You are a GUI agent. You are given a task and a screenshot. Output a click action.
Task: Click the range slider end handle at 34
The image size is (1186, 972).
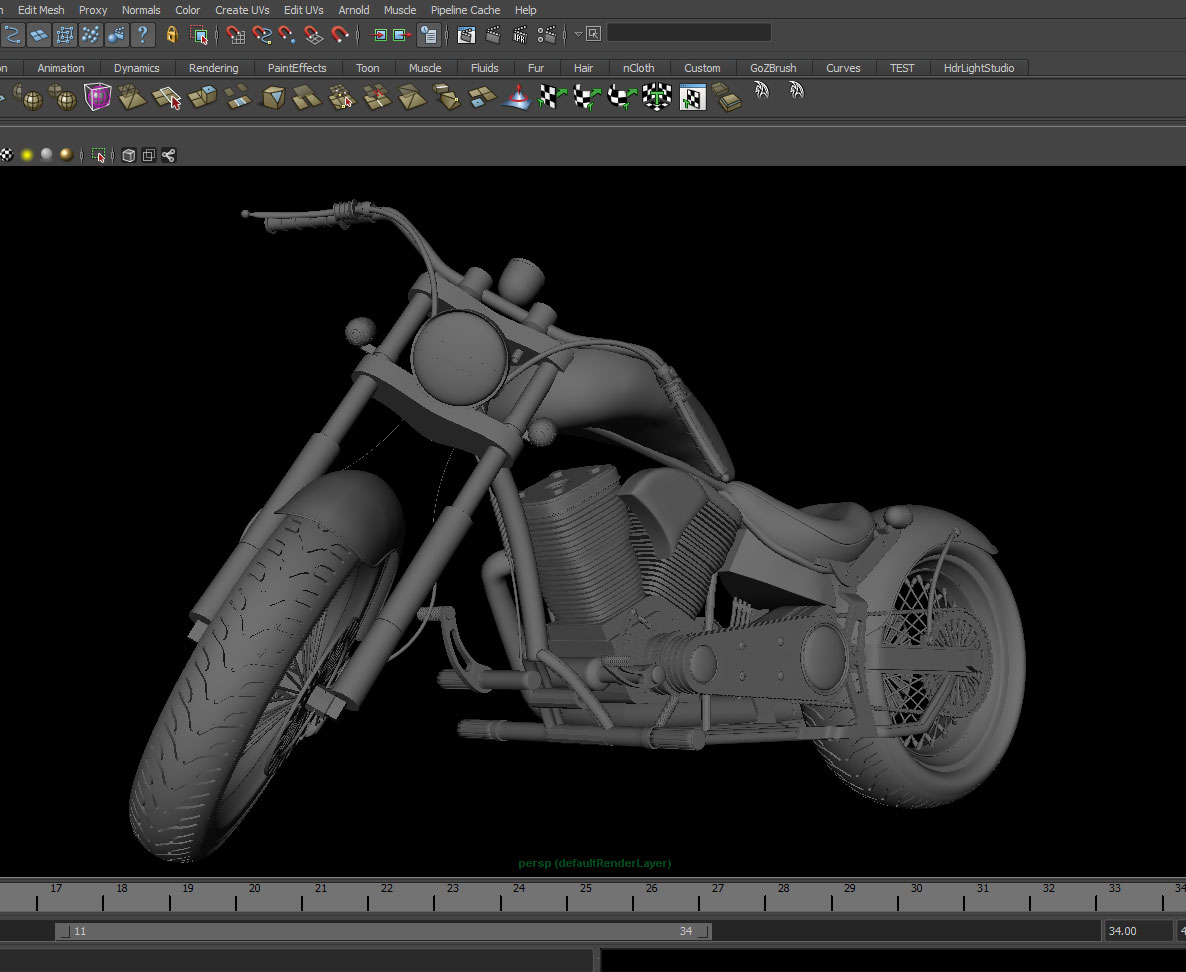704,931
